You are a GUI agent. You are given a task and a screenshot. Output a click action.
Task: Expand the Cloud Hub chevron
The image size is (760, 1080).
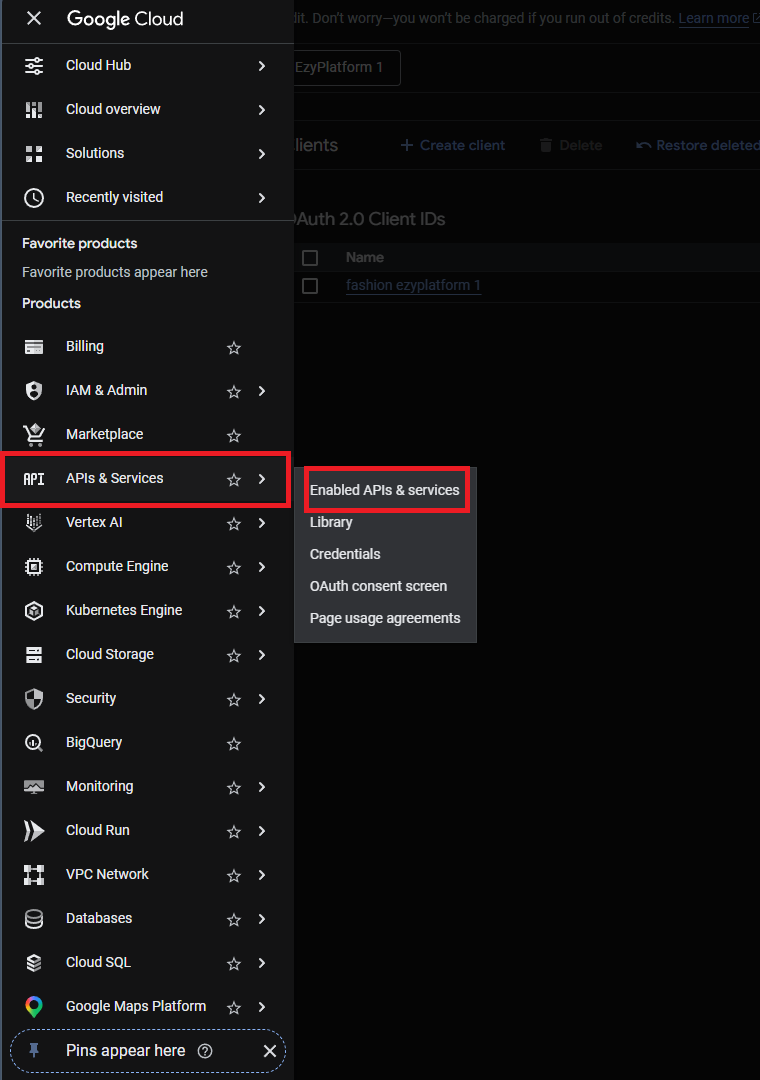(262, 66)
